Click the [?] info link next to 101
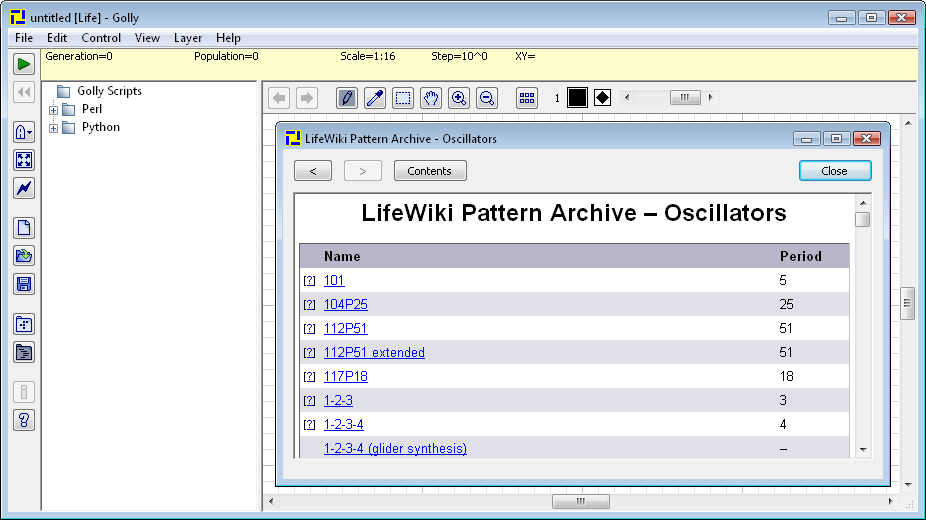The image size is (926, 520). 309,281
